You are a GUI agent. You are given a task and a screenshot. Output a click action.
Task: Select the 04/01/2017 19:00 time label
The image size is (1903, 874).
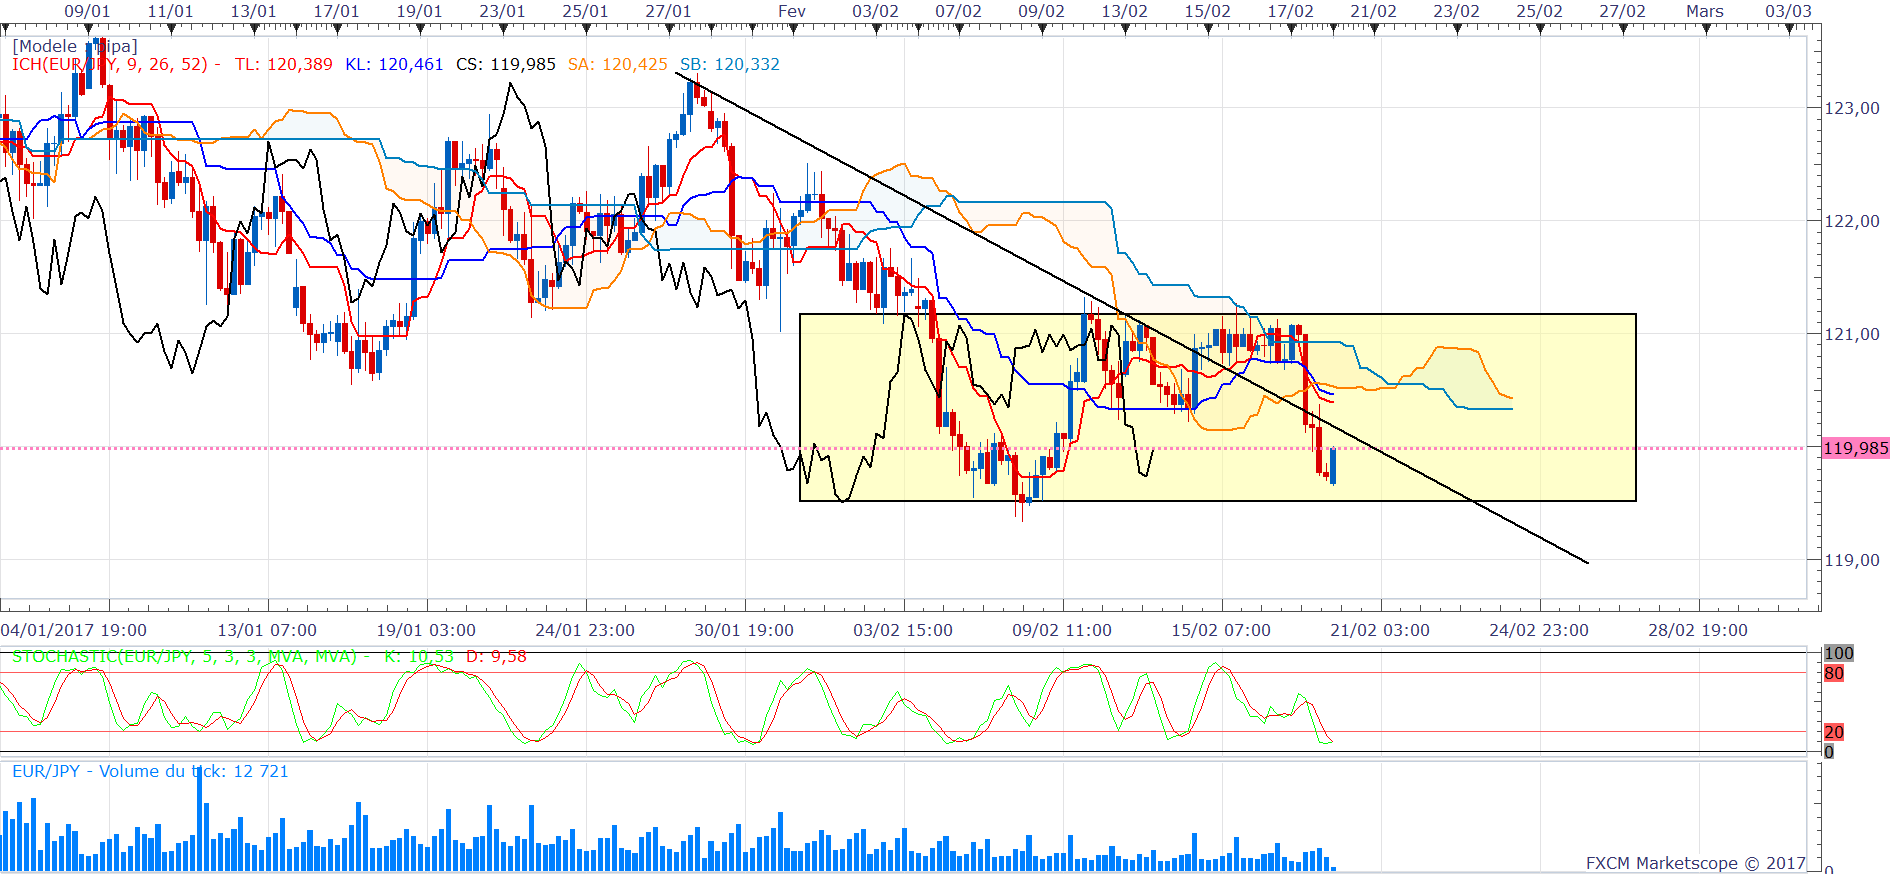click(x=74, y=630)
